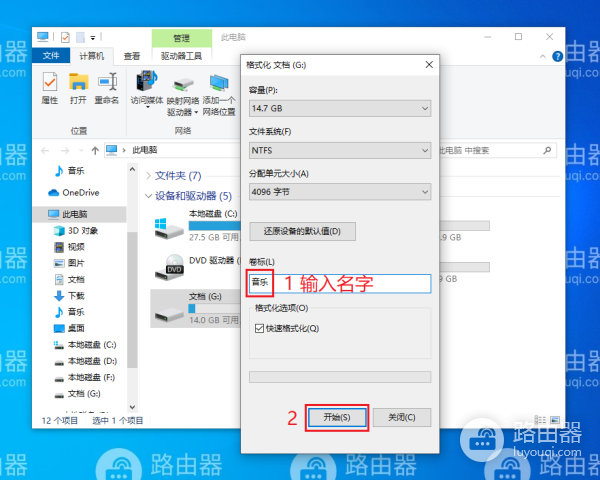Click the navigation pane scroll down arrow
Screen dimensions: 600x480
(132, 407)
